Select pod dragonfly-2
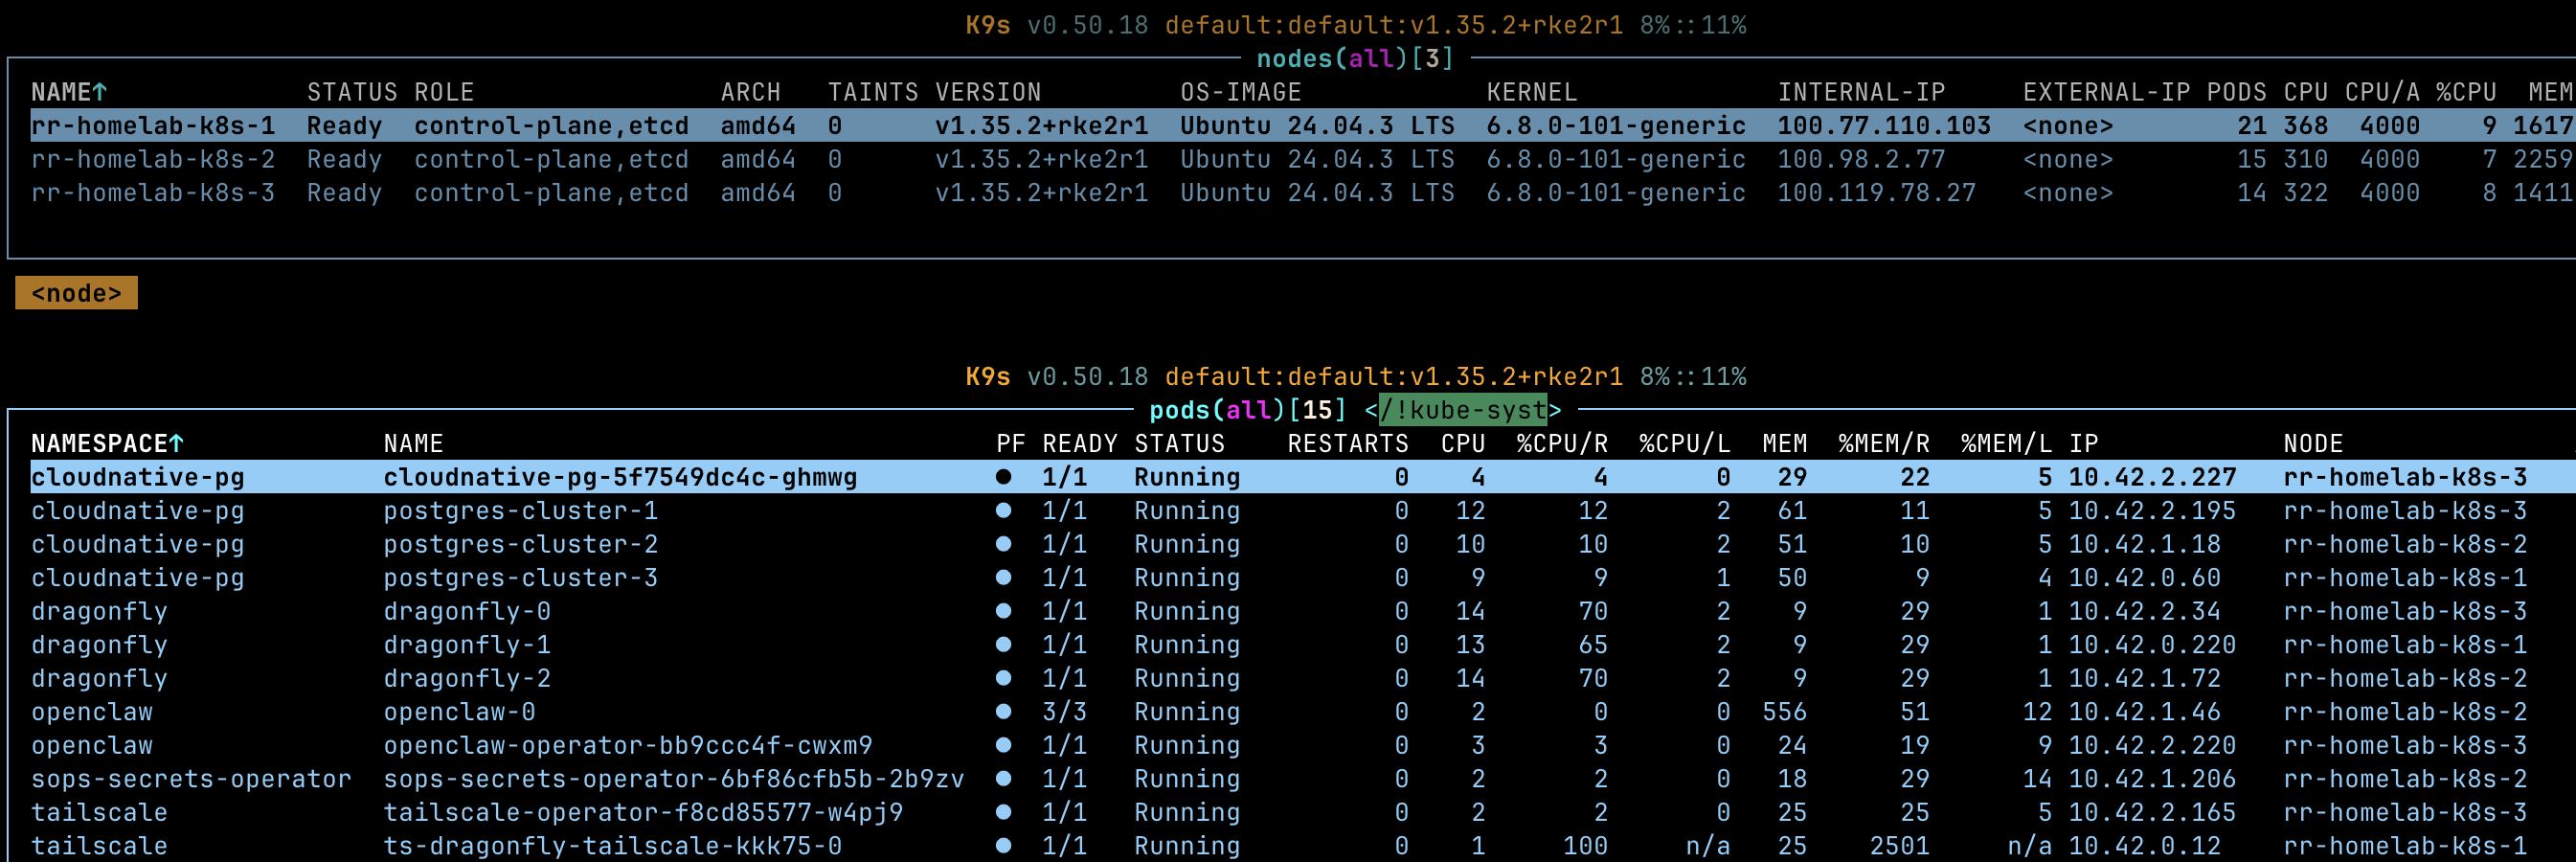2576x862 pixels. (x=1303, y=678)
